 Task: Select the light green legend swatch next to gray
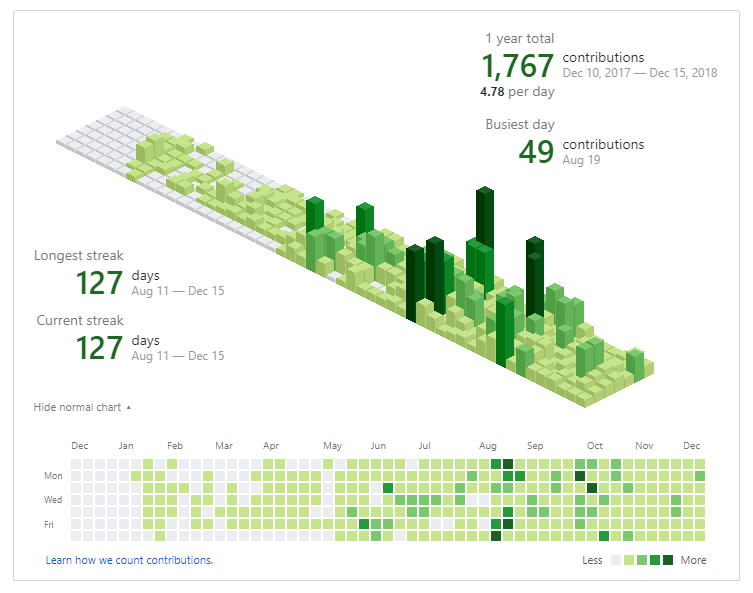[629, 560]
